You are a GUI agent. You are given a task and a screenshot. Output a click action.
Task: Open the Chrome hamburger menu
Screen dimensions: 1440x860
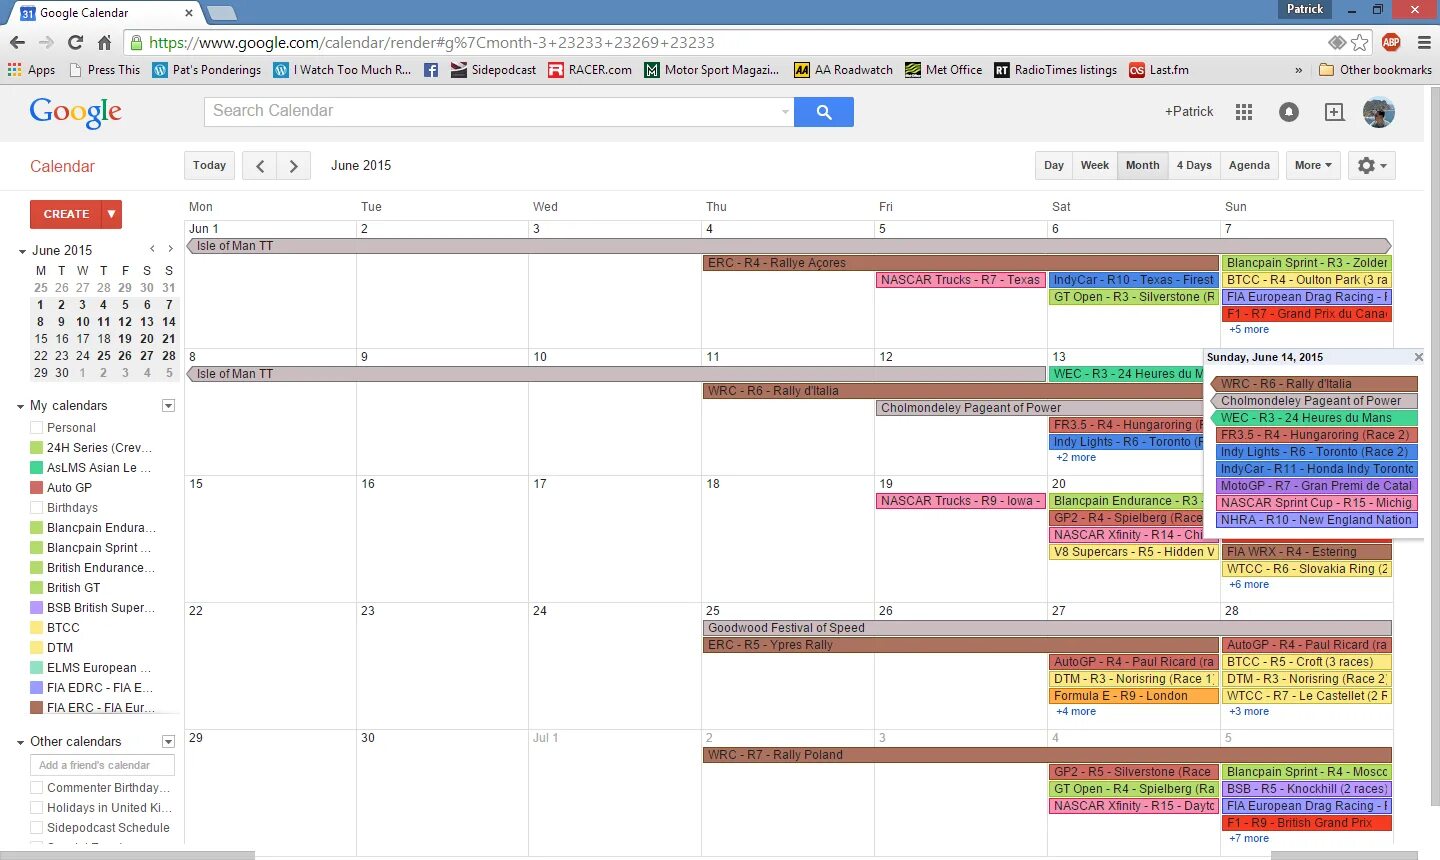point(1424,42)
